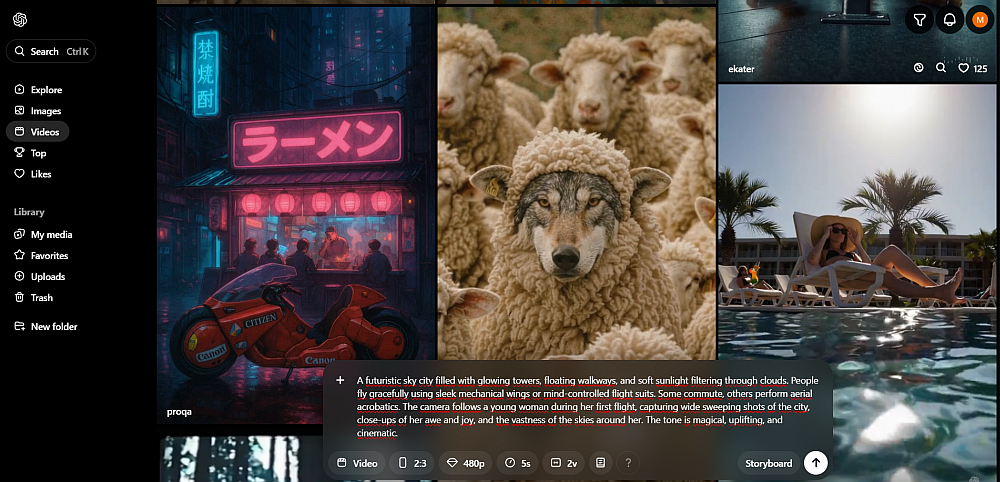Change the 2:3 aspect ratio
The height and width of the screenshot is (482, 1000).
point(412,463)
